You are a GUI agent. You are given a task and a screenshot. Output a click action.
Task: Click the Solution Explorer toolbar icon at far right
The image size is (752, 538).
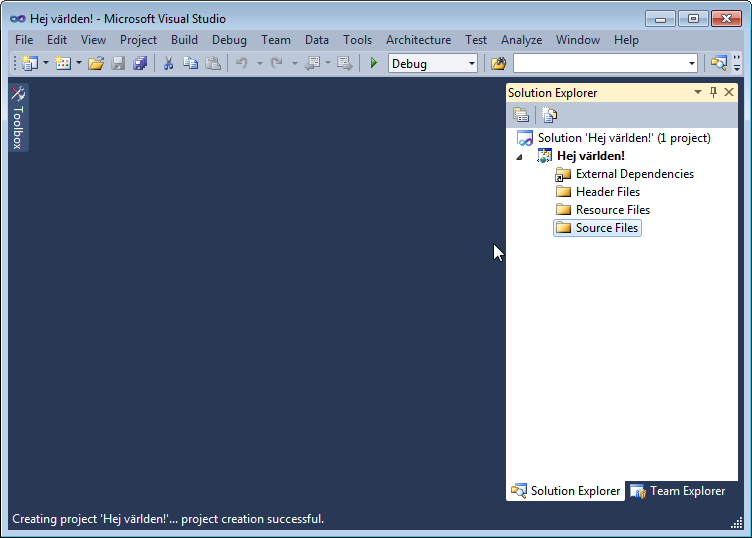(x=718, y=63)
